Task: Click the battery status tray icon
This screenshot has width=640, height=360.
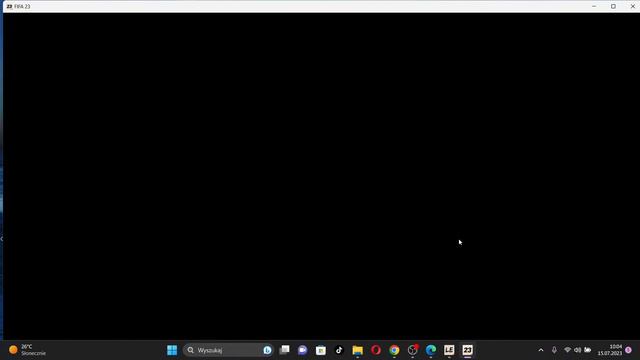Action: [x=588, y=350]
